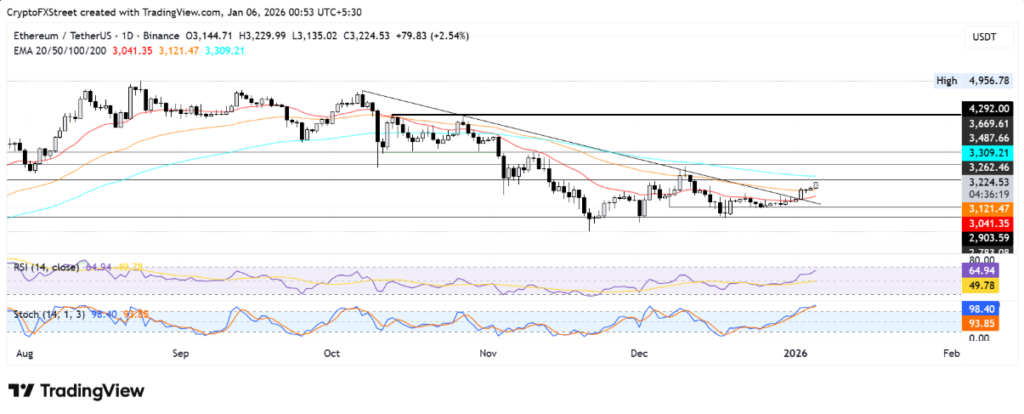Click the High 4,956.78 label
The width and height of the screenshot is (1024, 414).
(974, 79)
